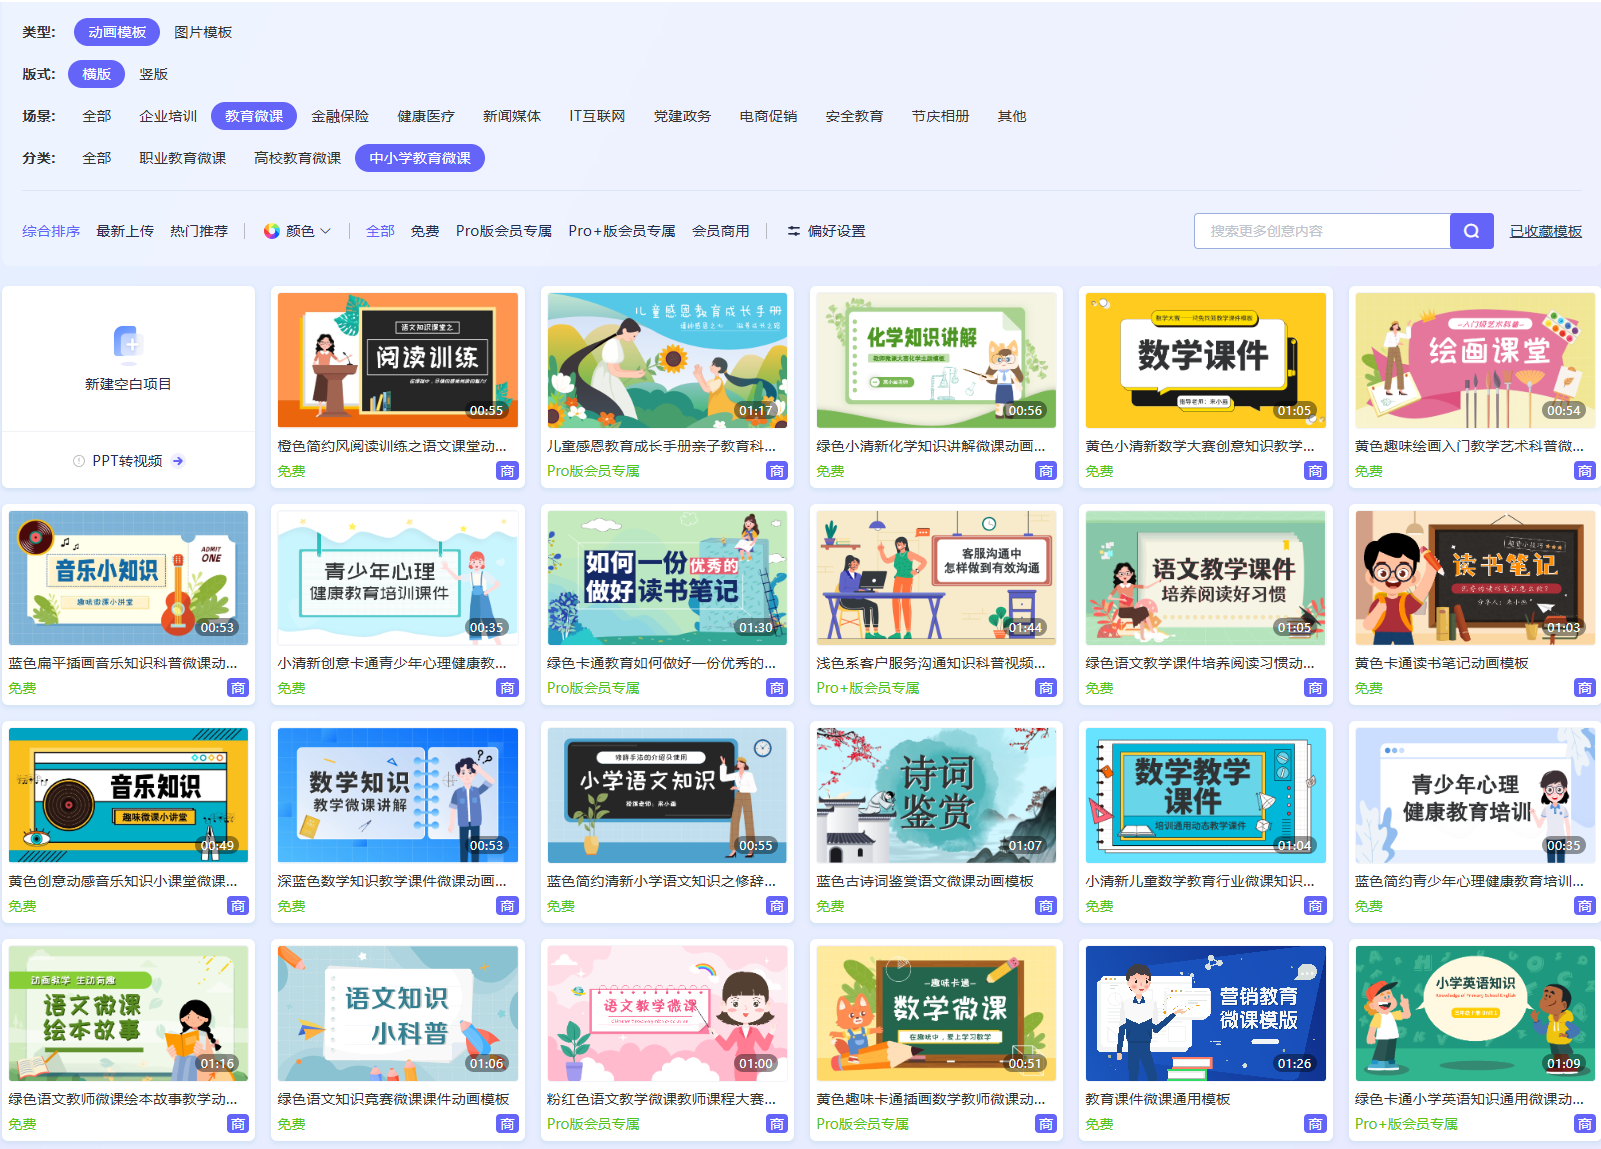
Task: Click the chevron arrow next to 颜色
Action: tap(326, 231)
